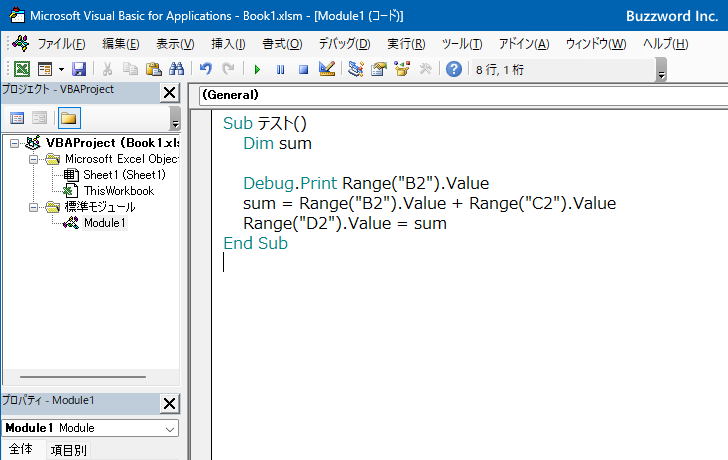
Task: Click the title bar application icon
Action: tap(17, 15)
